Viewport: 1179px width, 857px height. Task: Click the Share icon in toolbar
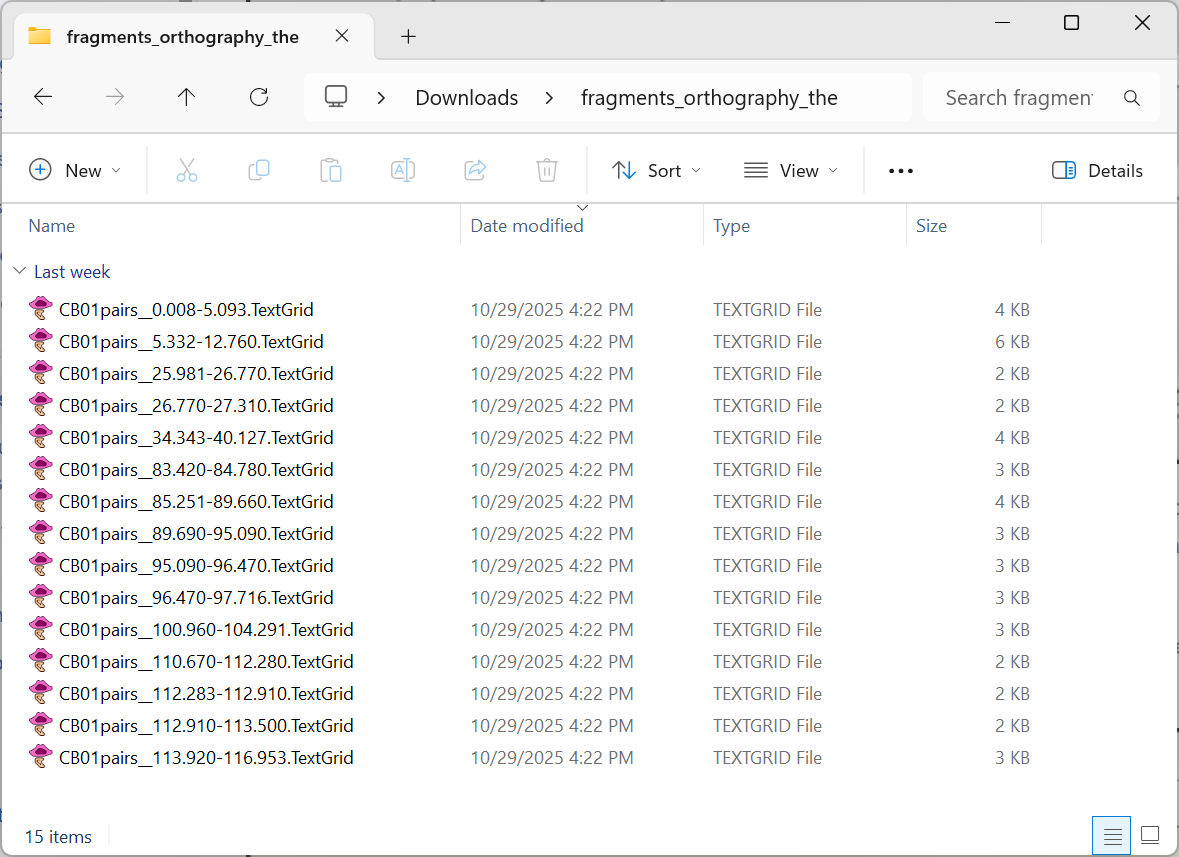point(475,171)
